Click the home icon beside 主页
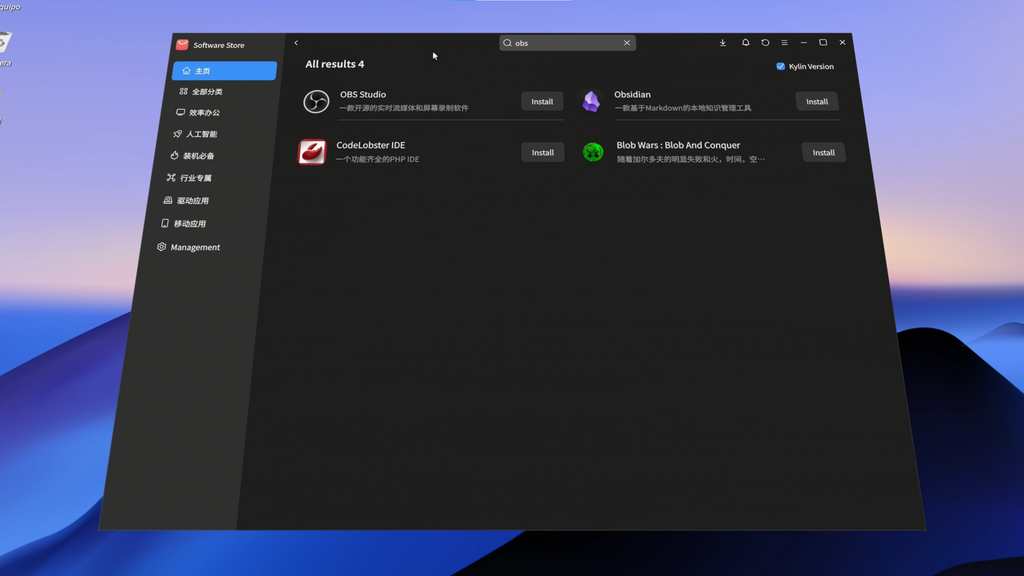This screenshot has height=576, width=1024. pyautogui.click(x=186, y=71)
